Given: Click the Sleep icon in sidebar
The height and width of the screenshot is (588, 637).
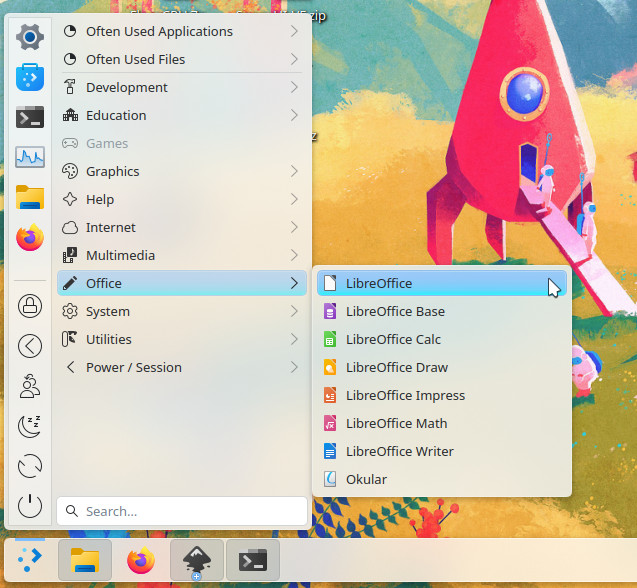Looking at the screenshot, I should coord(30,426).
